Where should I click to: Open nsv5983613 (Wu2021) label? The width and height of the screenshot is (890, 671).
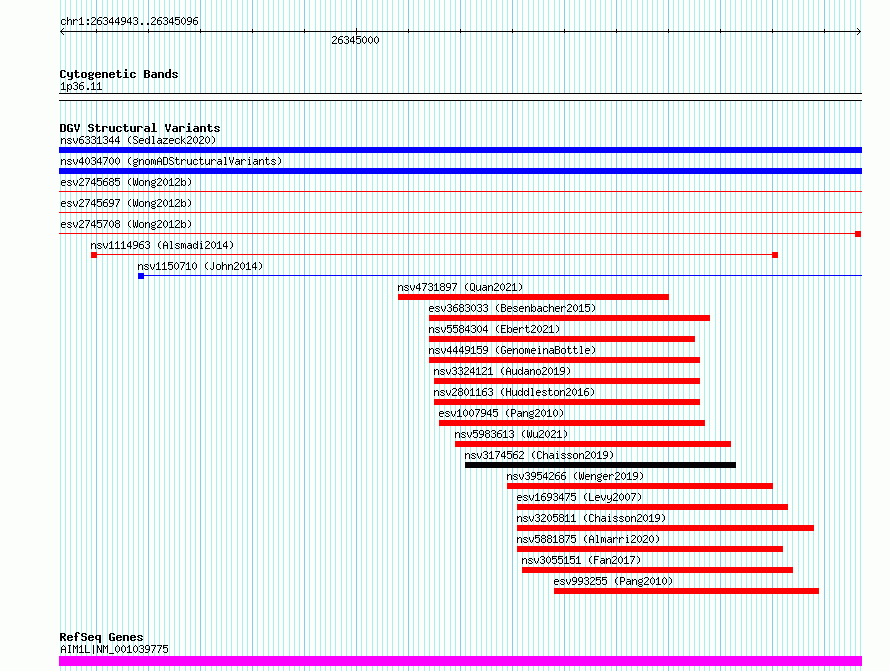tap(511, 434)
